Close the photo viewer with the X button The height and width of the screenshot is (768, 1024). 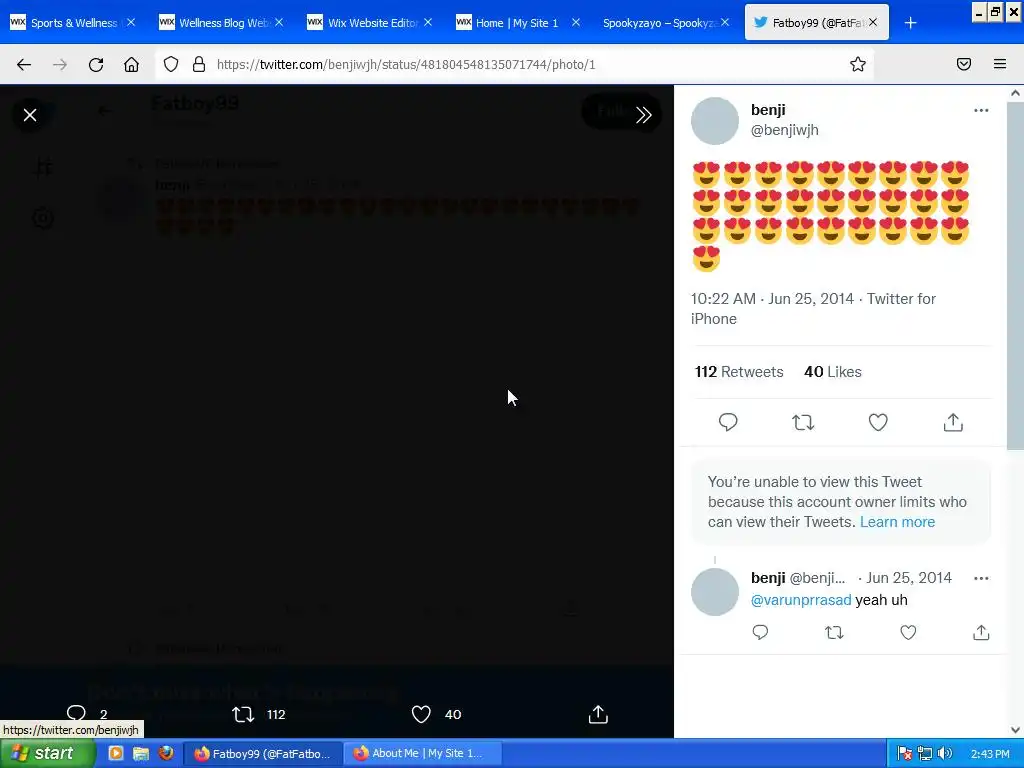[30, 115]
